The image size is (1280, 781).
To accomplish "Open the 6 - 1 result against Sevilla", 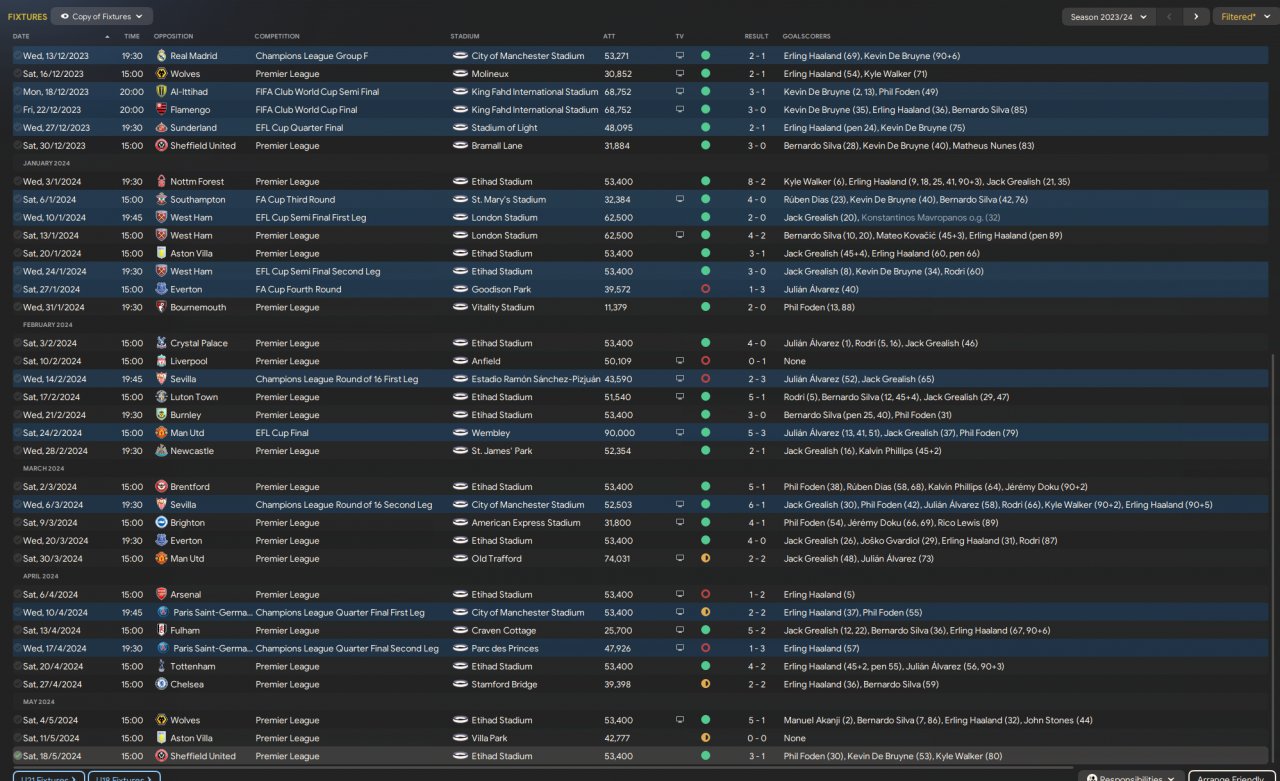I will coord(757,505).
